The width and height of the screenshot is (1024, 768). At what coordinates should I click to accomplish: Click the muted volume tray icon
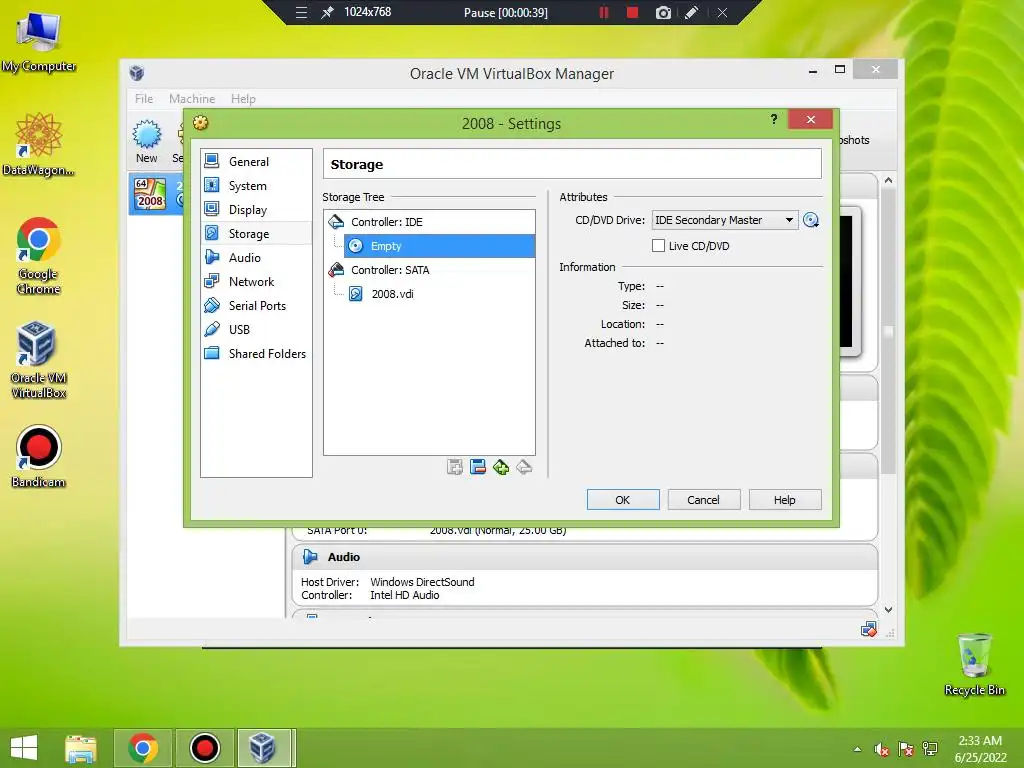click(x=882, y=749)
